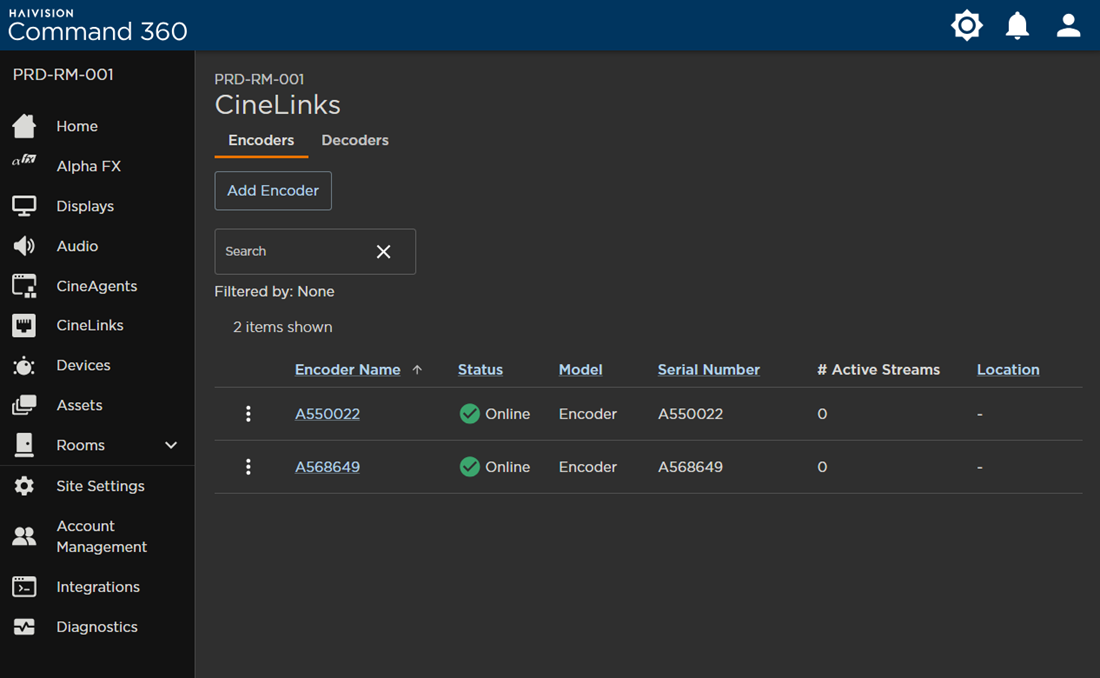Open the user profile icon
Screen dimensions: 1100x678
pyautogui.click(x=1068, y=25)
